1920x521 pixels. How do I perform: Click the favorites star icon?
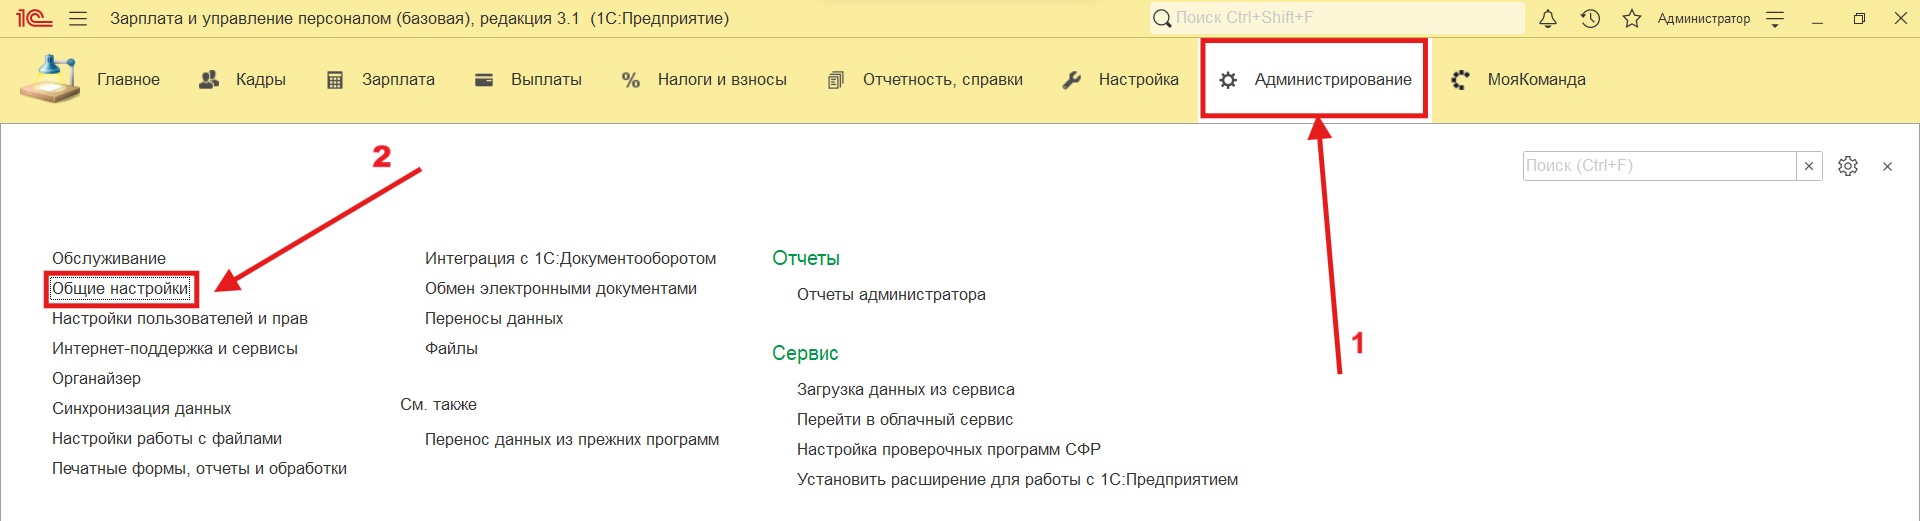(1632, 19)
